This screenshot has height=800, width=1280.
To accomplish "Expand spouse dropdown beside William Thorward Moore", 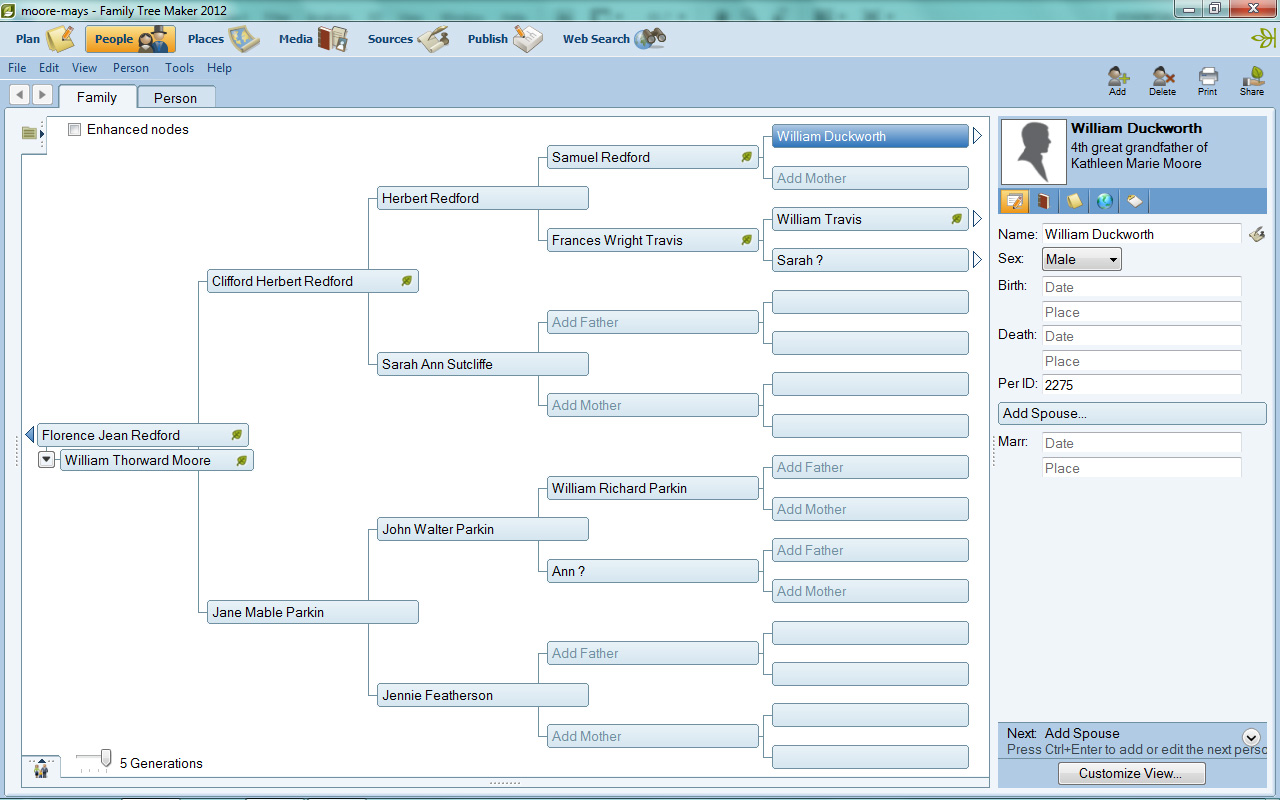I will click(47, 460).
